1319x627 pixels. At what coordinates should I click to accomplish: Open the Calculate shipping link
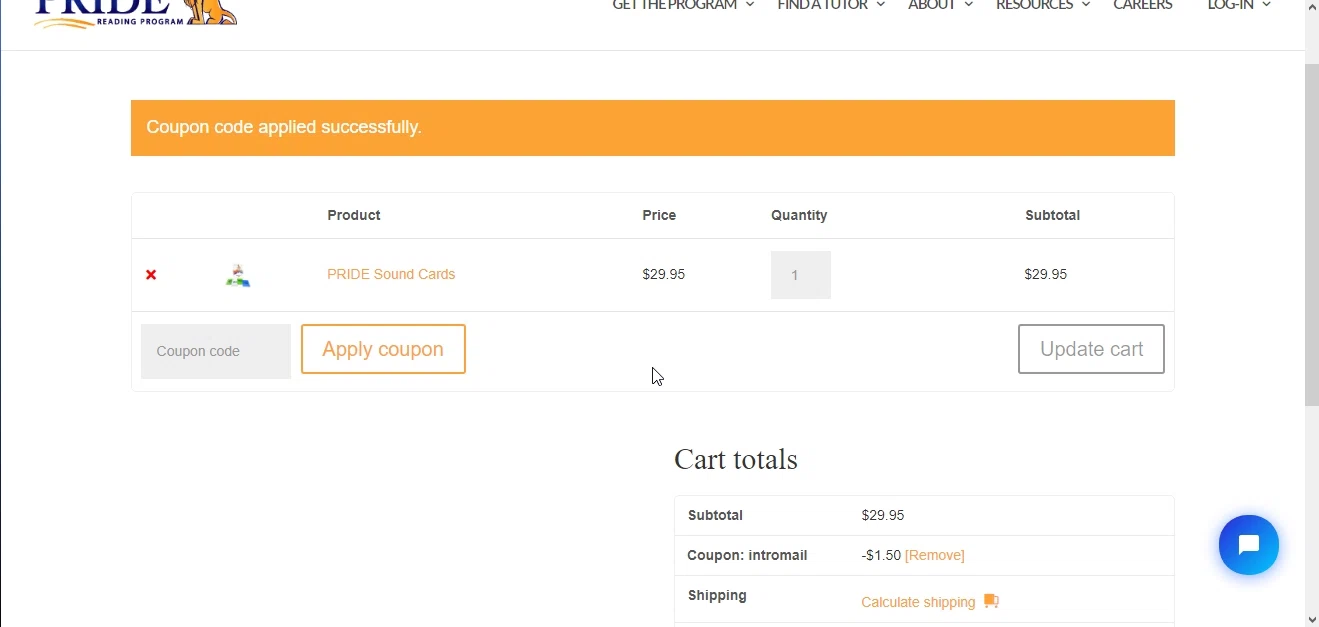tap(918, 602)
